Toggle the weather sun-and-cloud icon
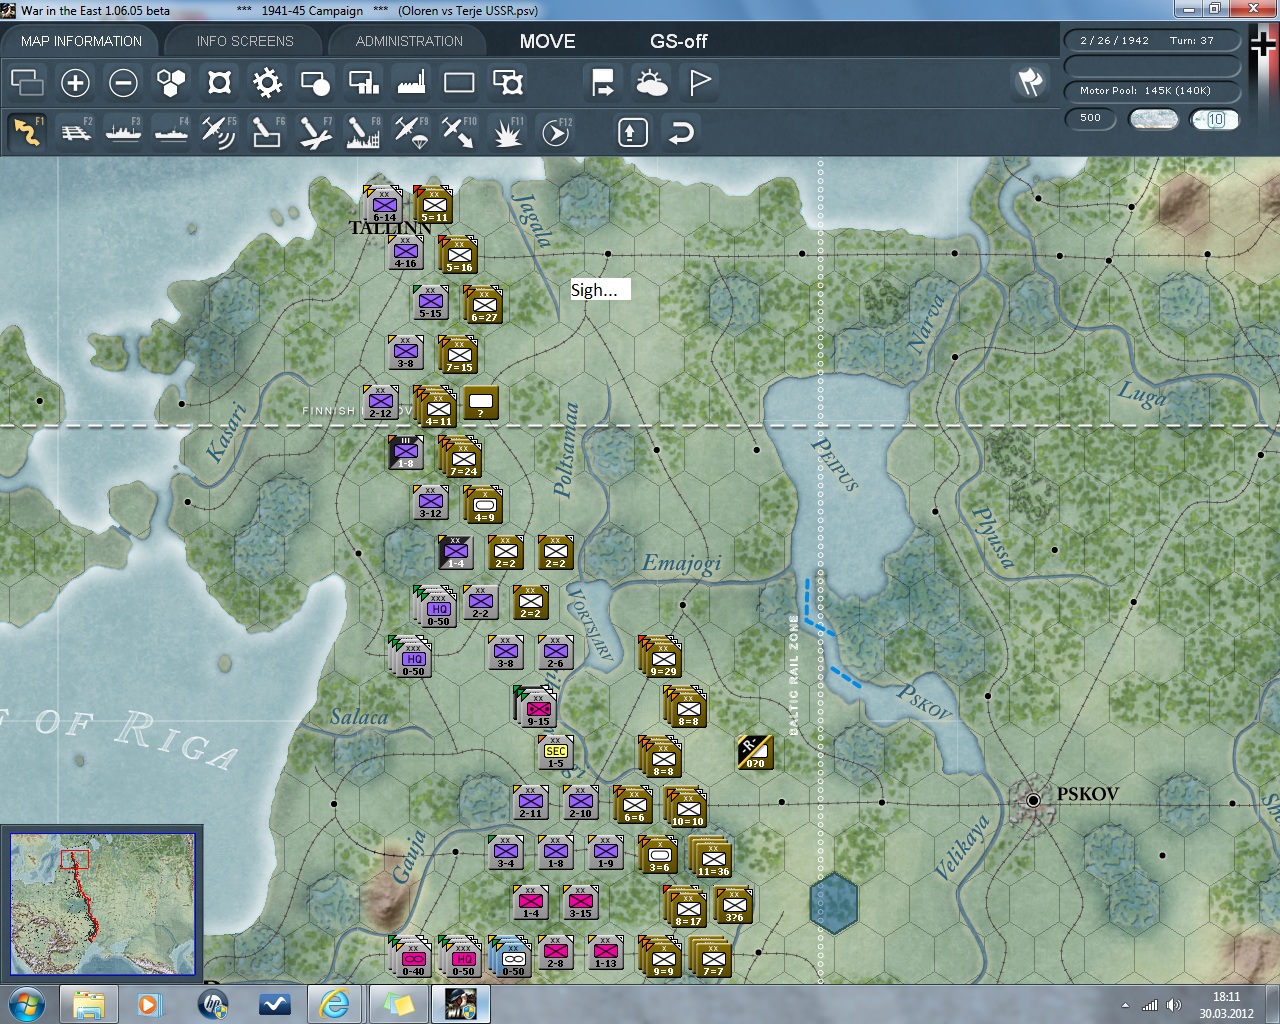1280x1024 pixels. point(652,82)
